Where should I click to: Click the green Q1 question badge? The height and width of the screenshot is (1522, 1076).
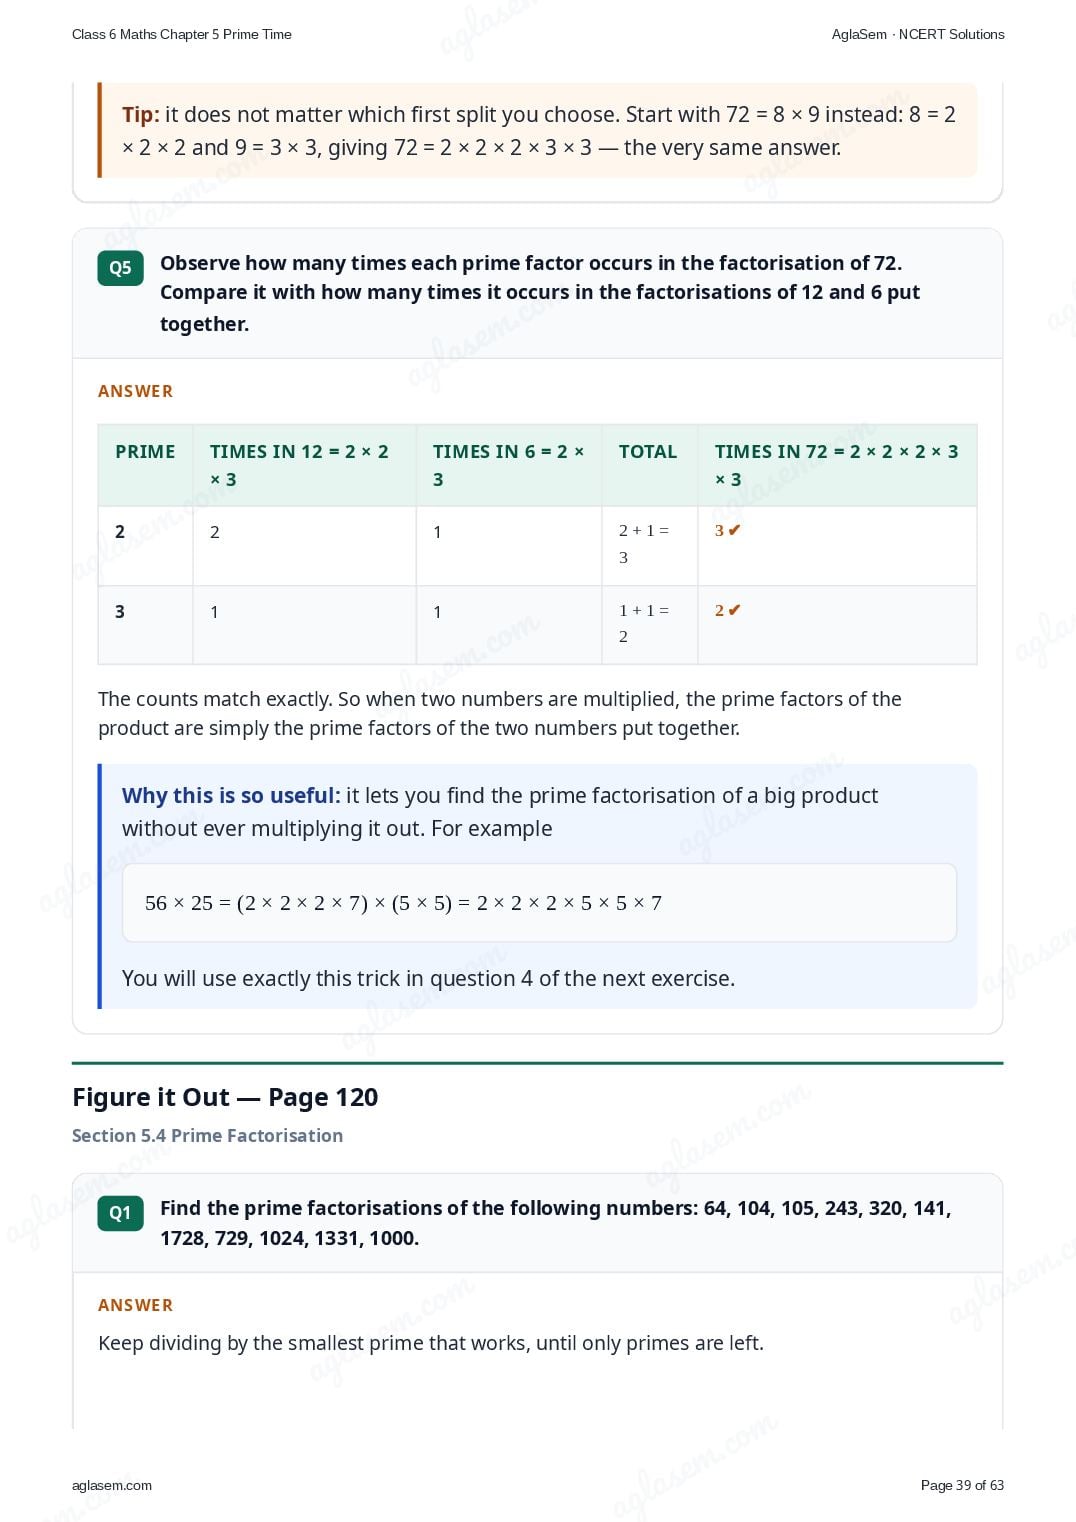[120, 1213]
